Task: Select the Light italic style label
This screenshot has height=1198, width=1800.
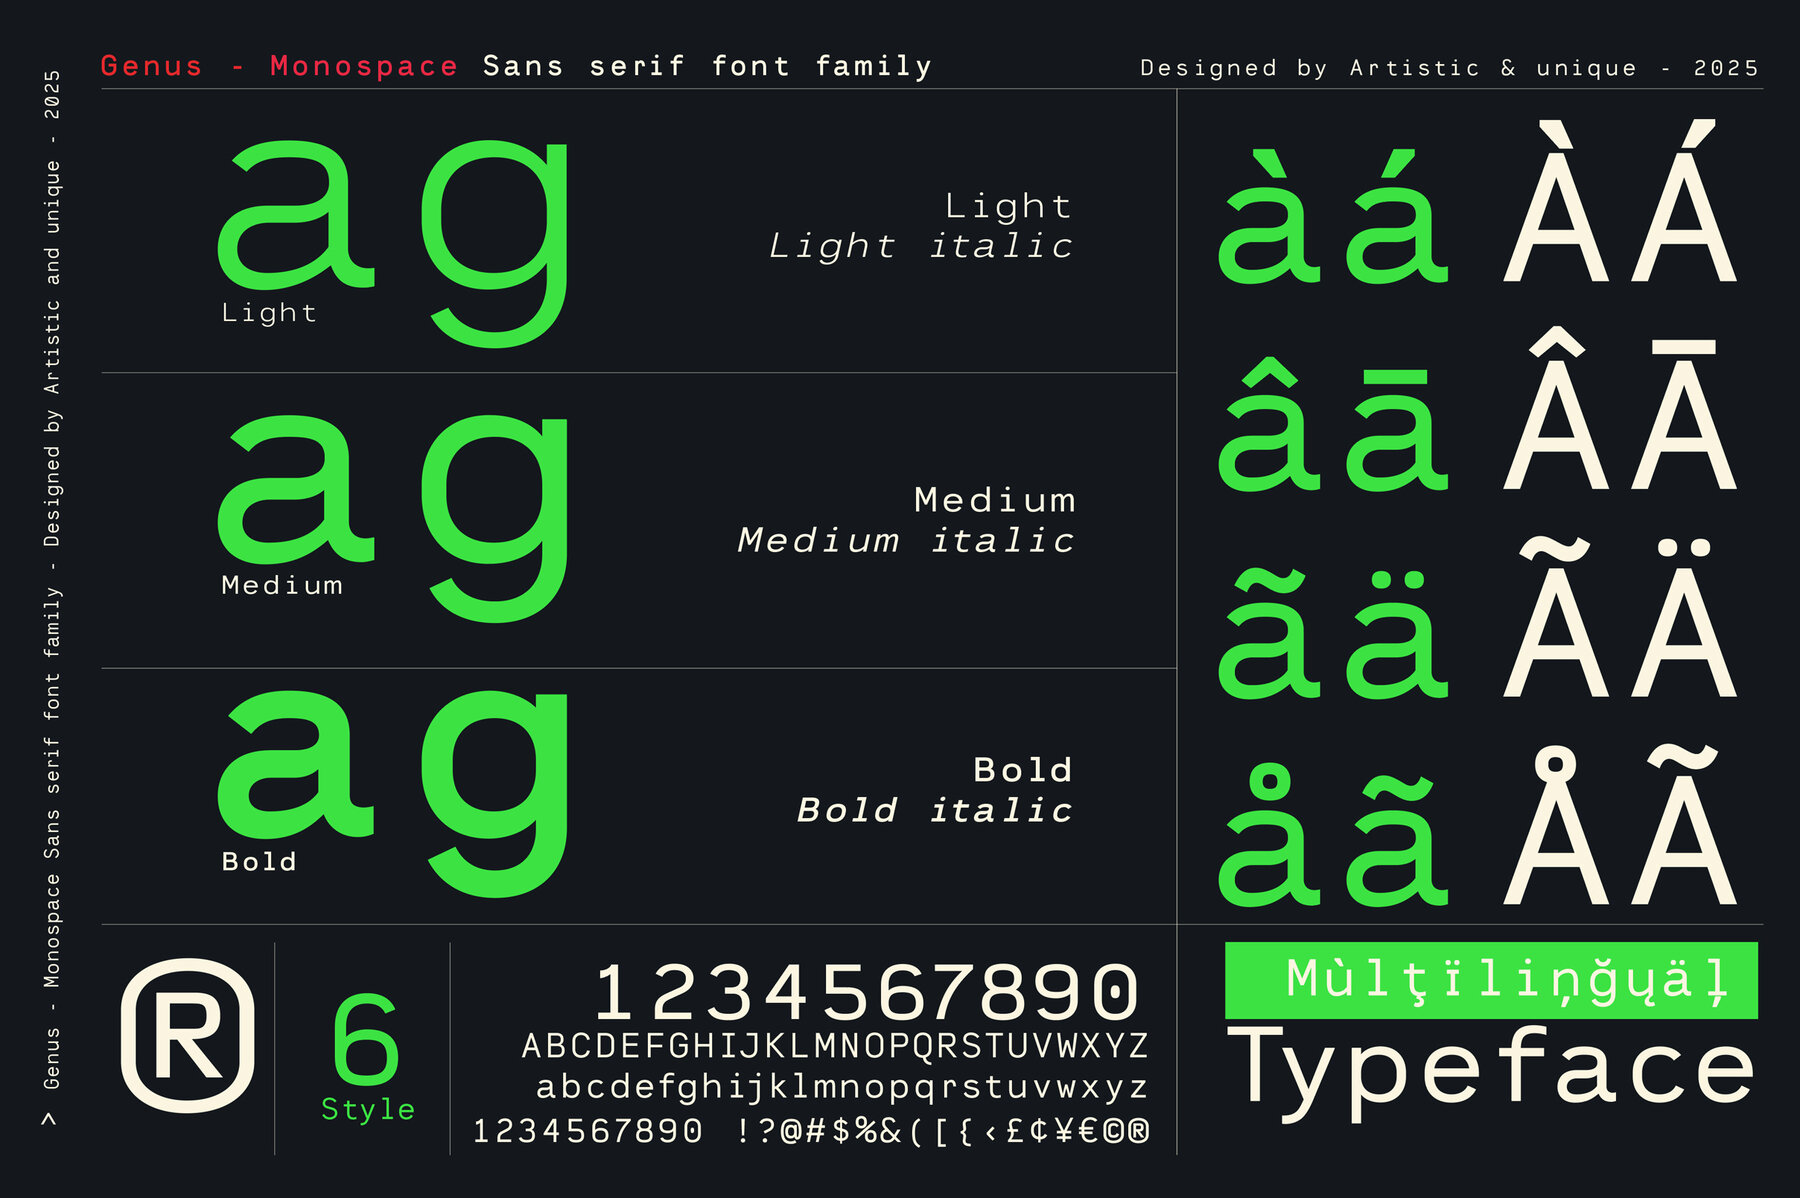Action: click(920, 246)
